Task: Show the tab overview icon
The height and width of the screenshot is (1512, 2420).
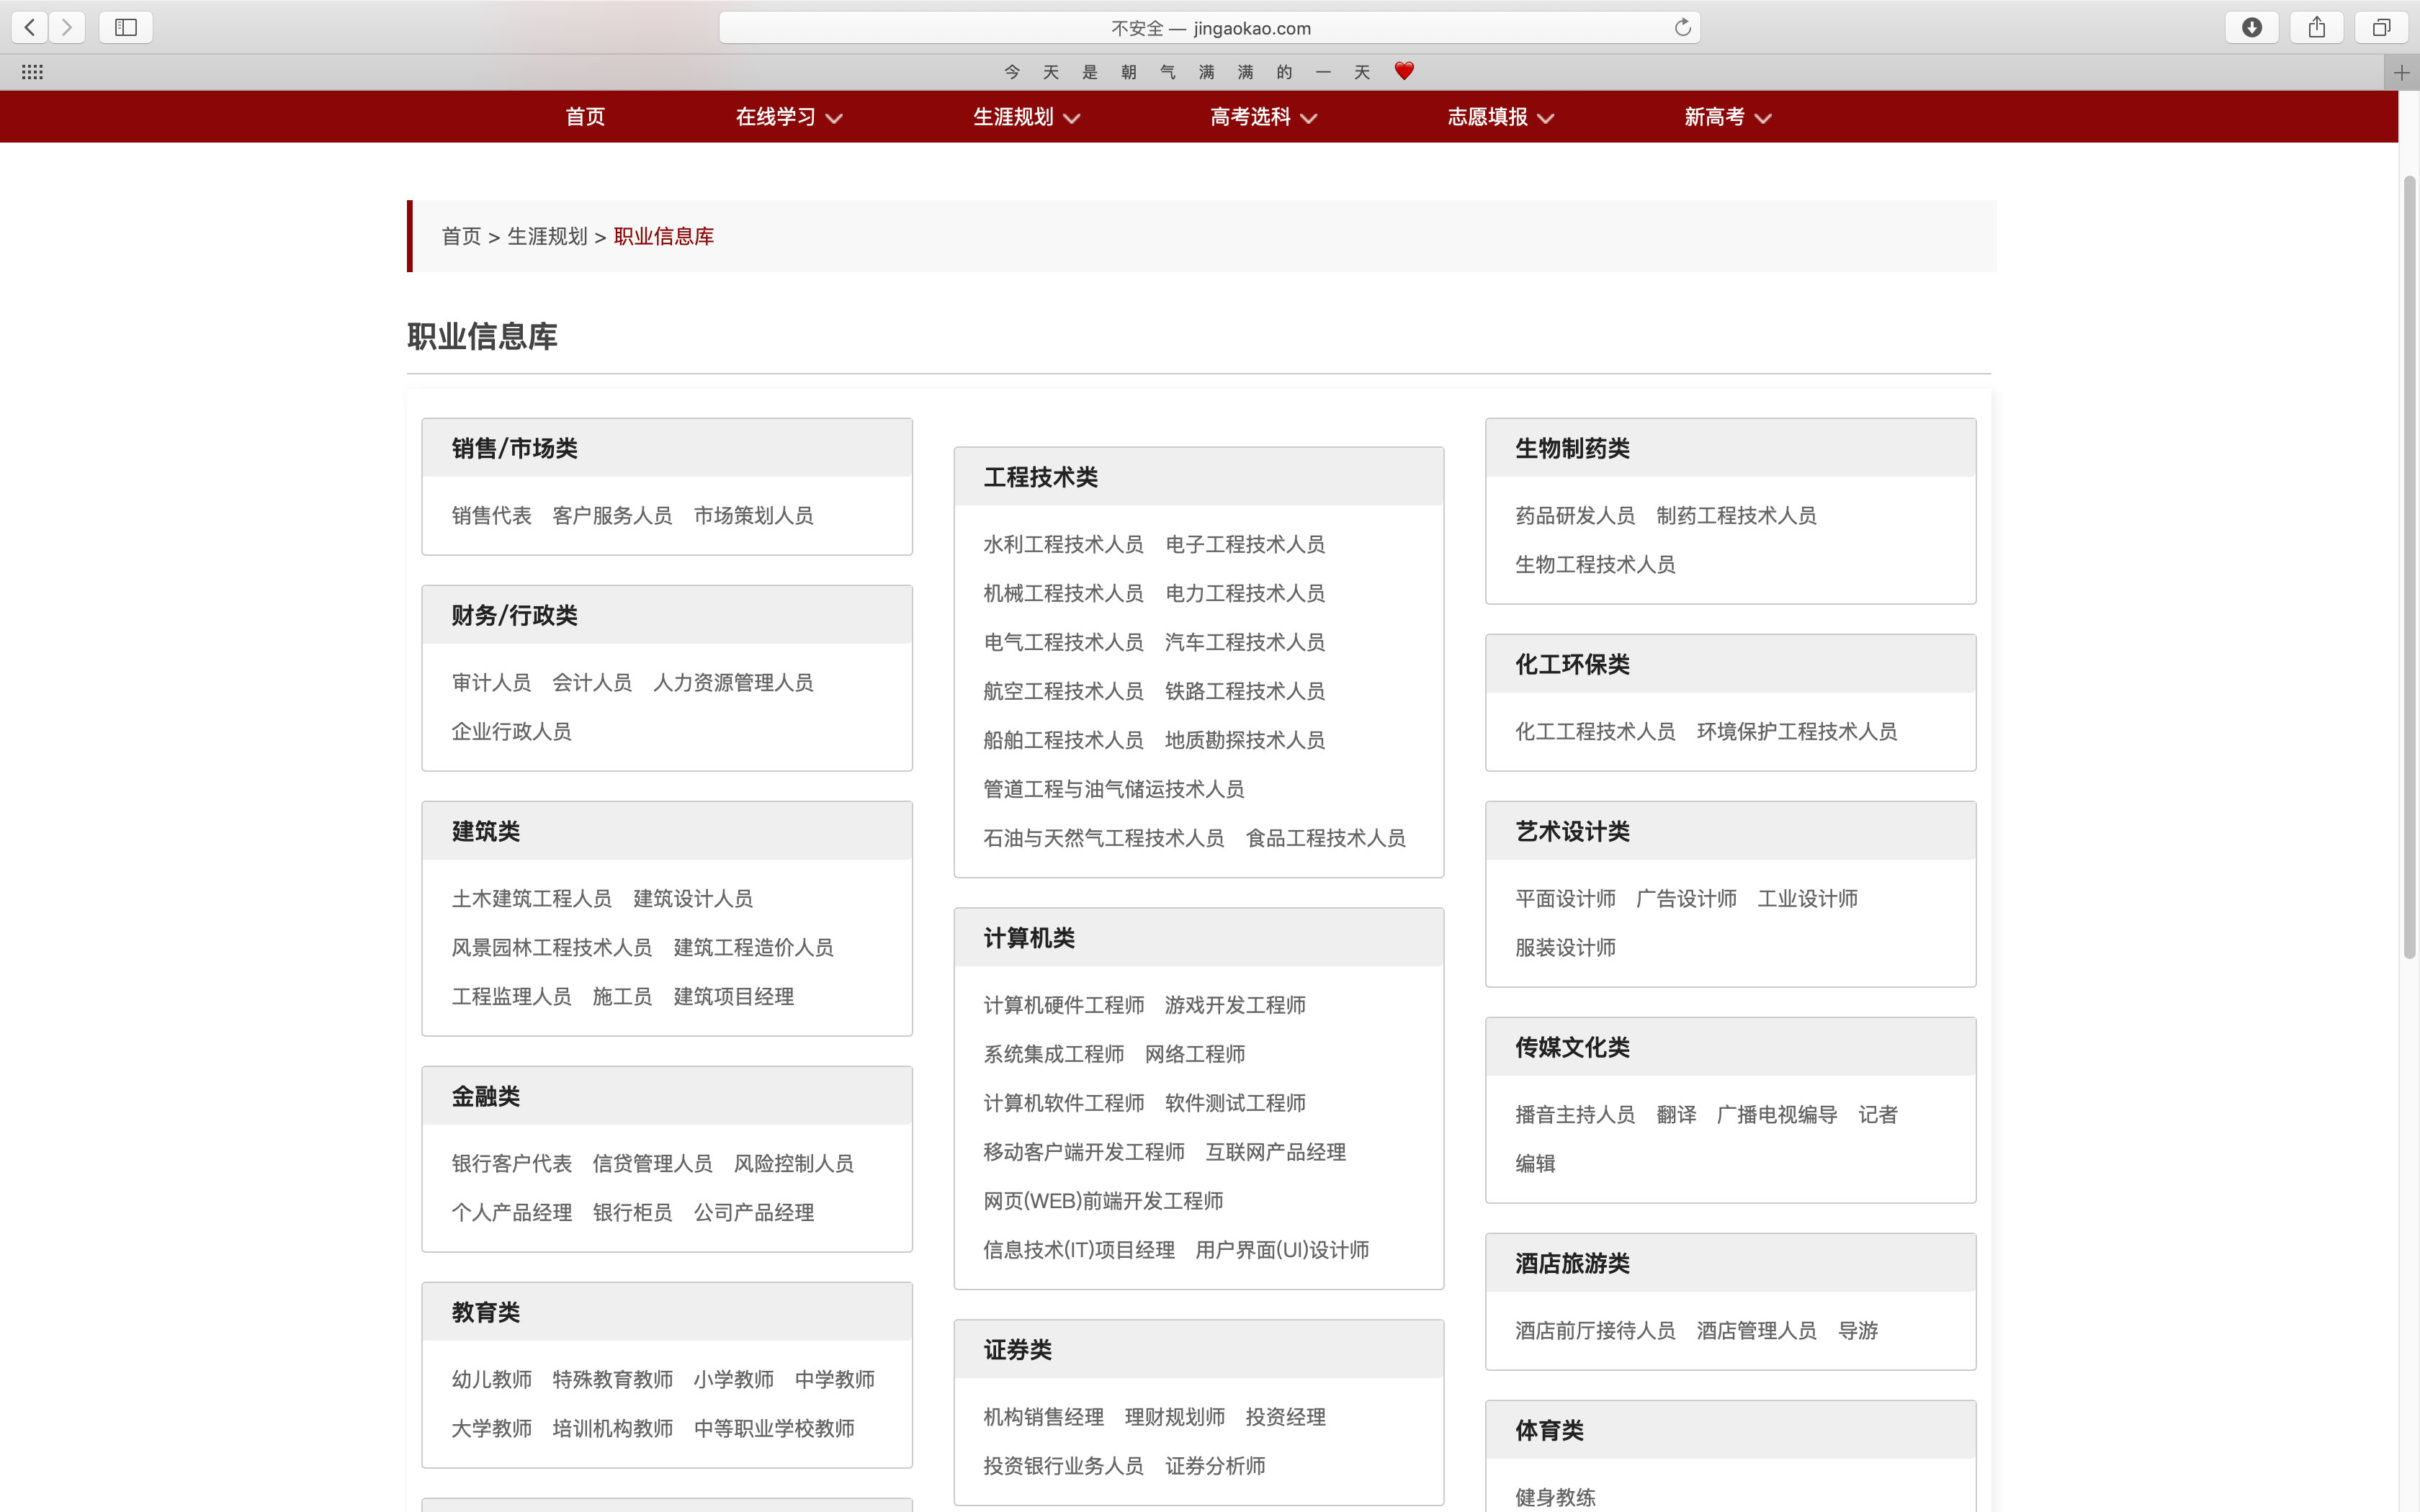Action: pyautogui.click(x=2381, y=27)
